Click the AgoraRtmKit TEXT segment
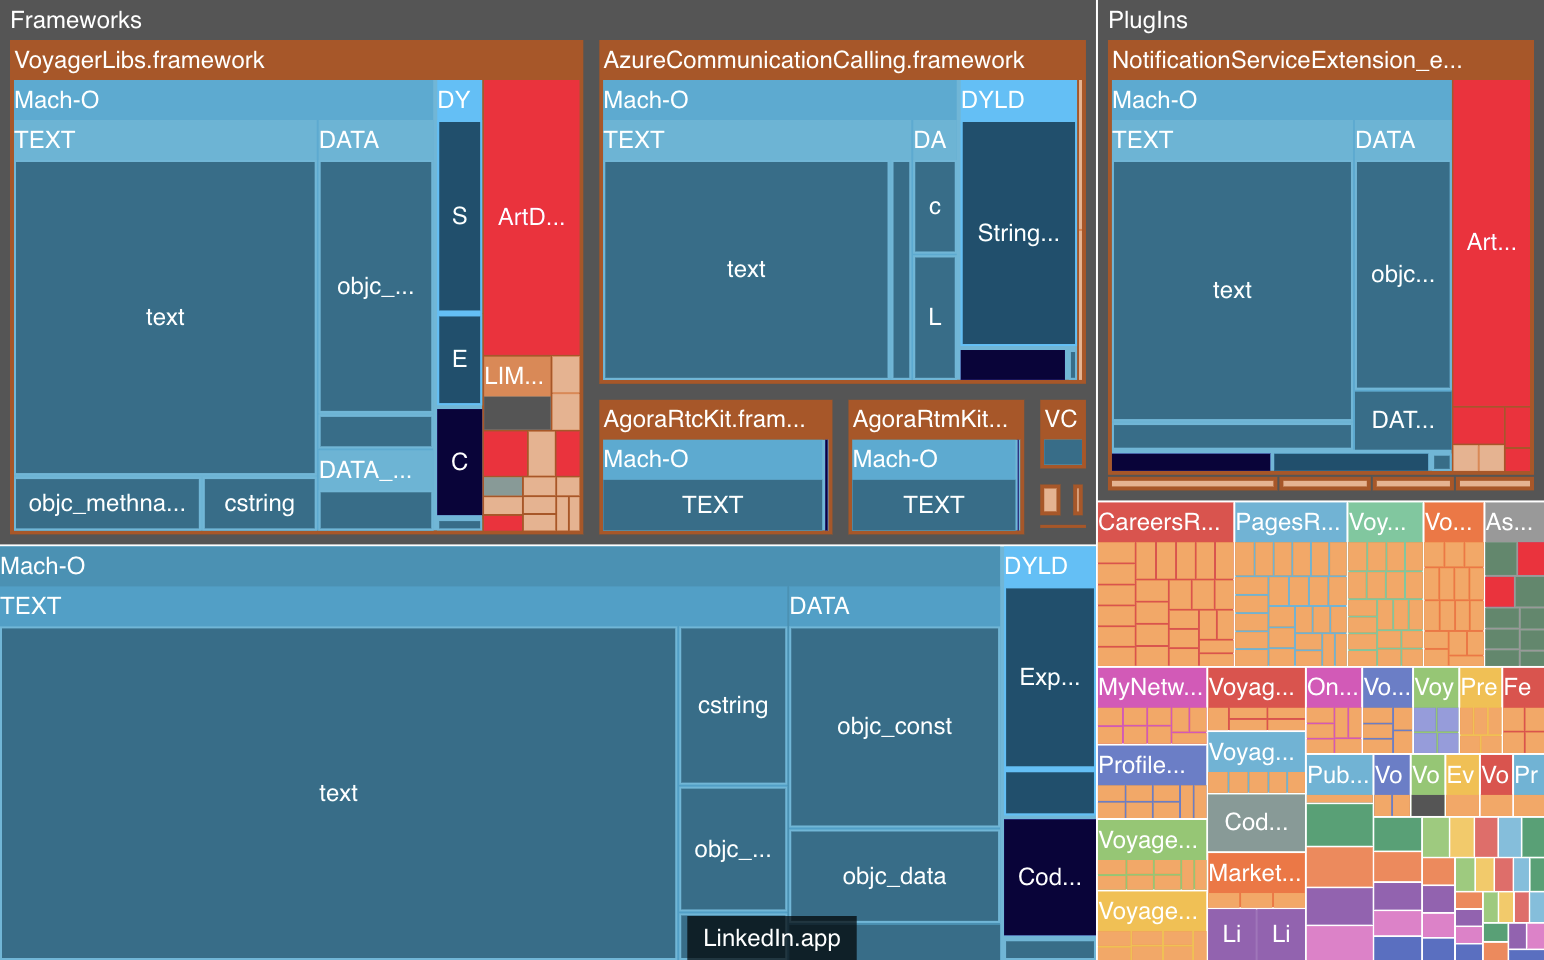Screen dimensions: 1544x960 (934, 505)
